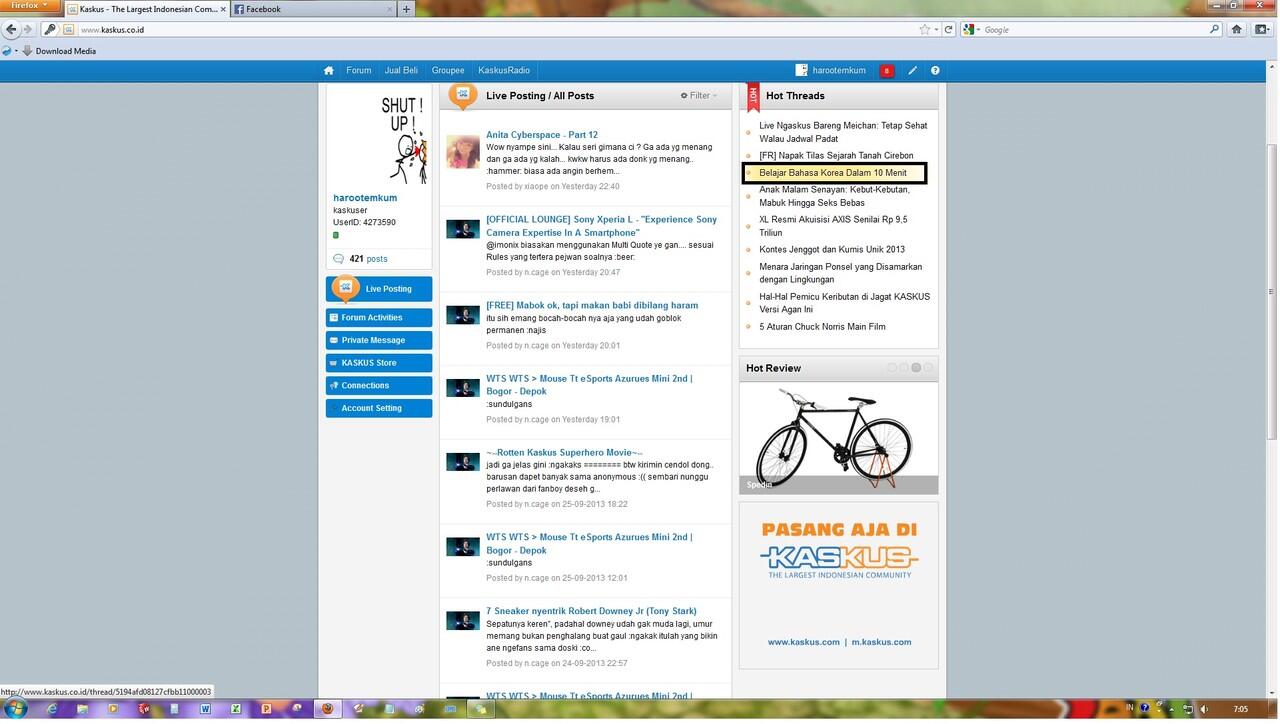Open Private Message sidebar button

pos(379,340)
